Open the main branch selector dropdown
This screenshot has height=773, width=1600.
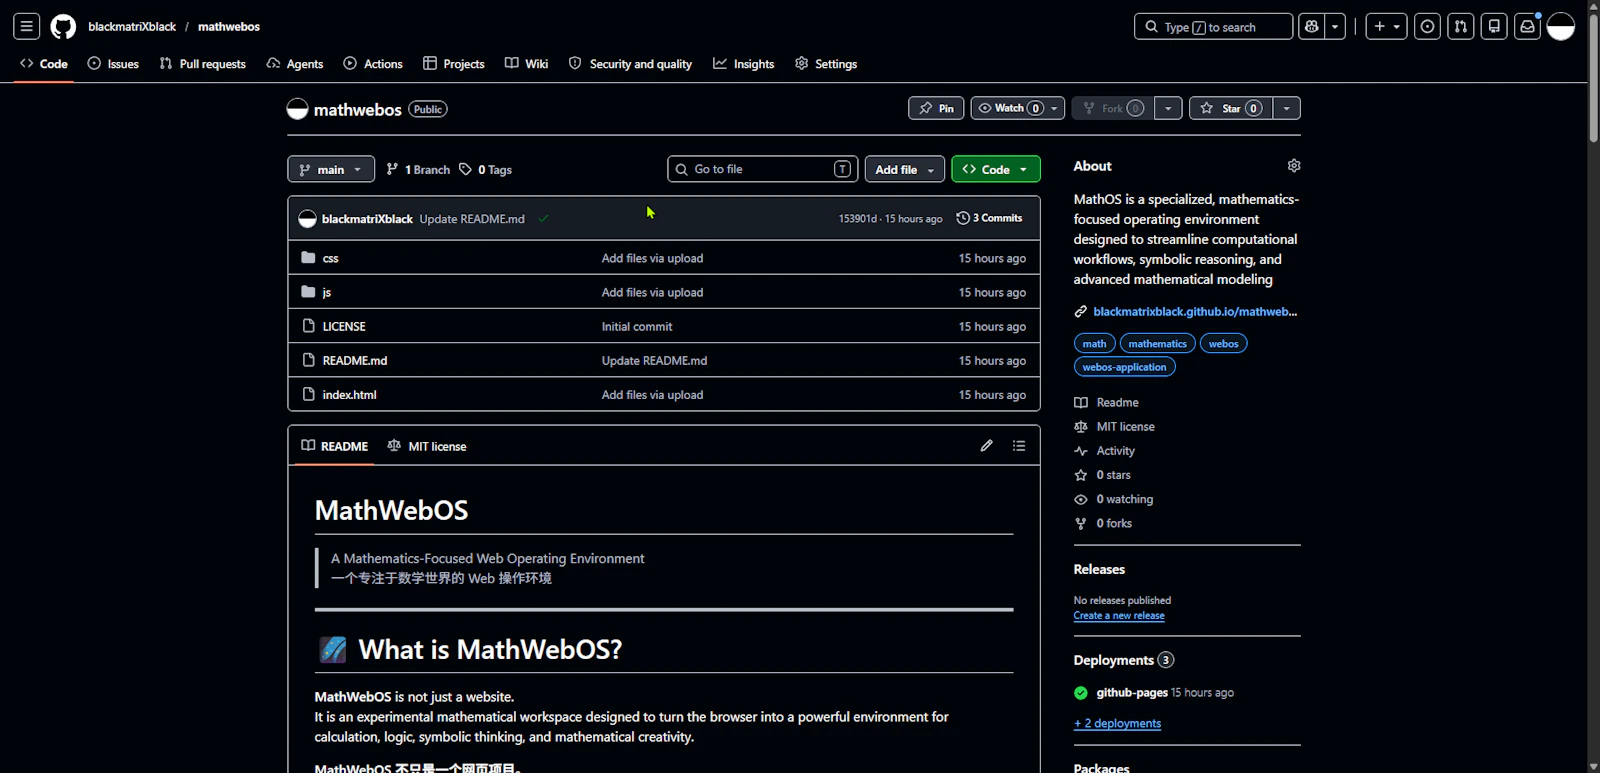[x=331, y=170]
